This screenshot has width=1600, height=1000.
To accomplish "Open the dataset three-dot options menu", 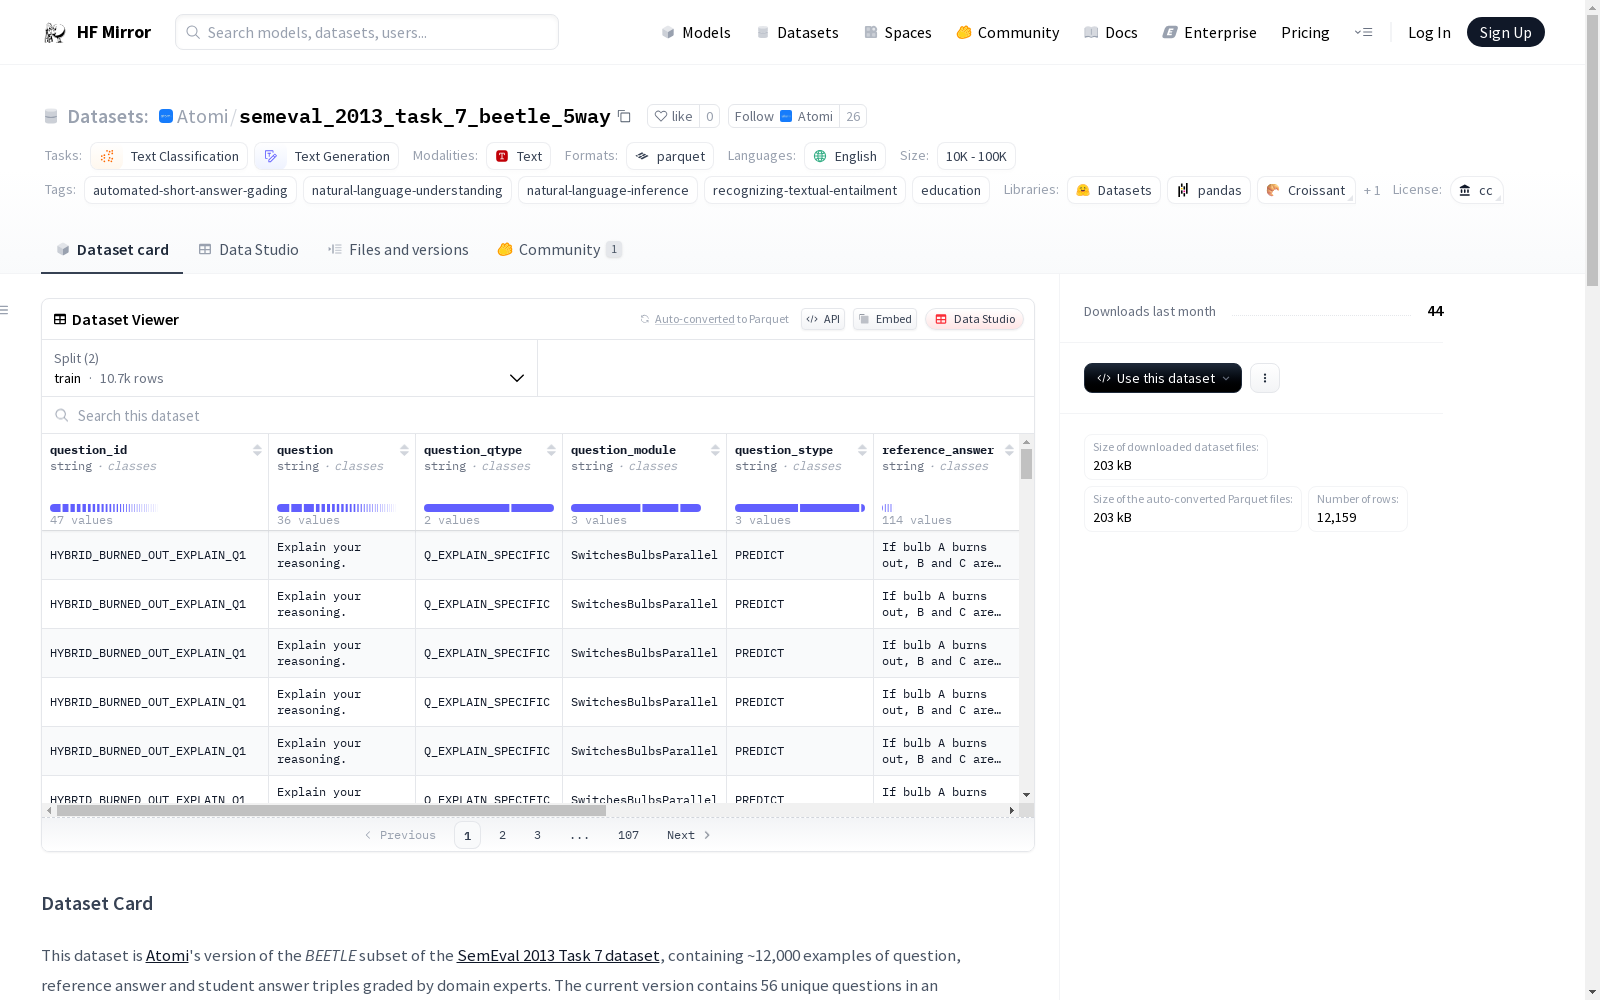I will pos(1265,378).
